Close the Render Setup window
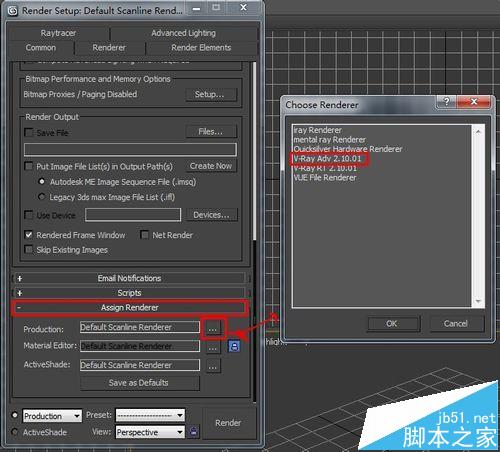This screenshot has height=452, width=500. coord(244,7)
